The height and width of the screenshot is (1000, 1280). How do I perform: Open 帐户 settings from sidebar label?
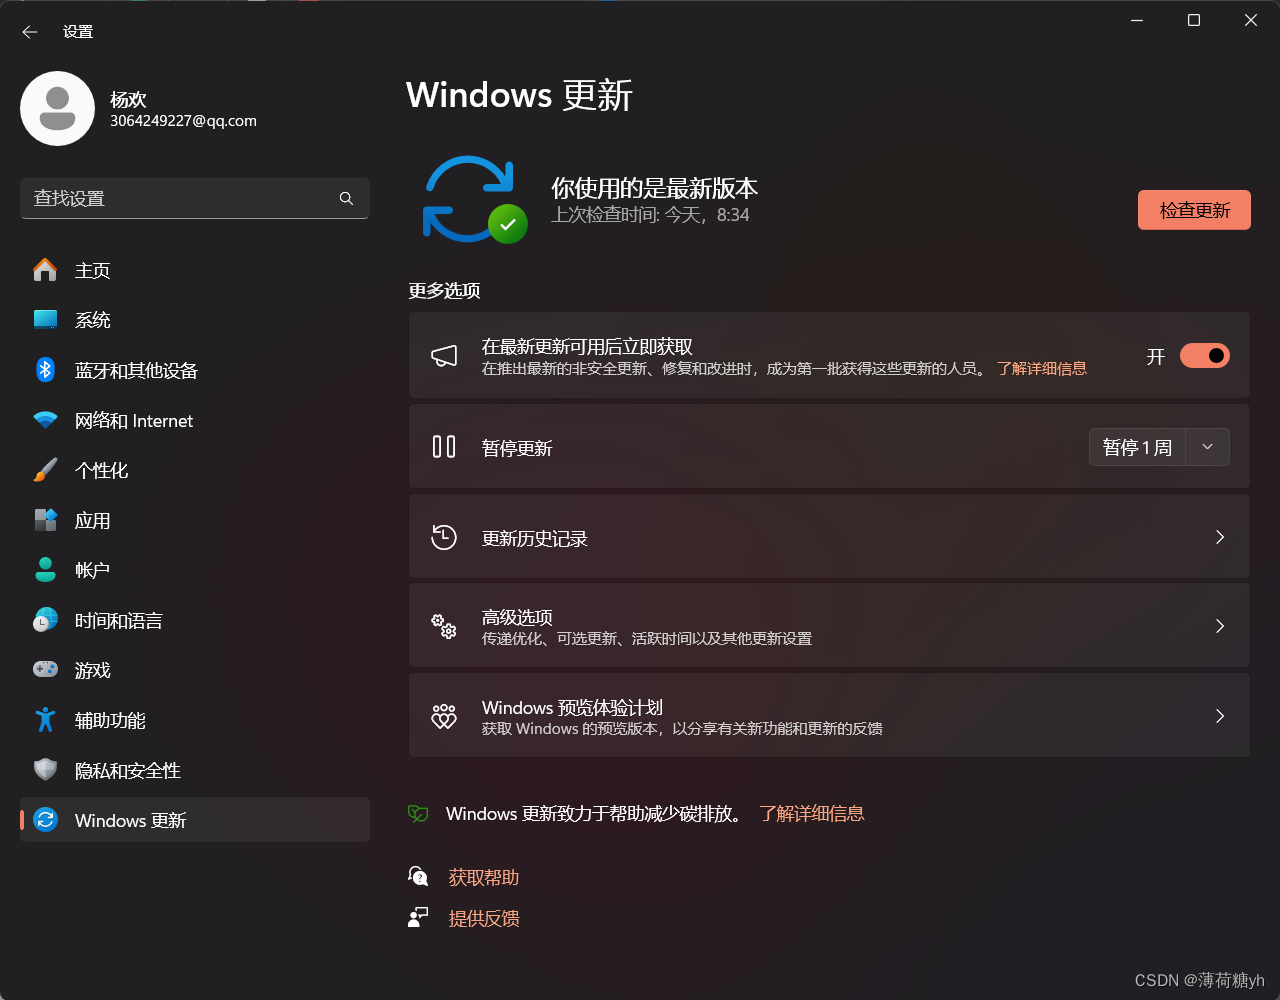(92, 570)
